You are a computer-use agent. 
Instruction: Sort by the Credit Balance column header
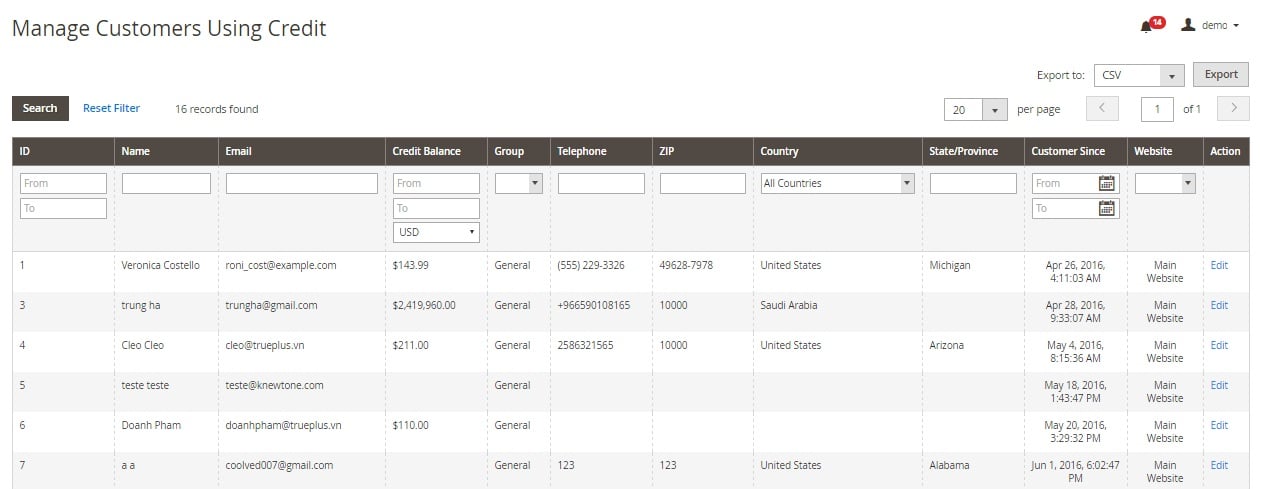click(427, 151)
